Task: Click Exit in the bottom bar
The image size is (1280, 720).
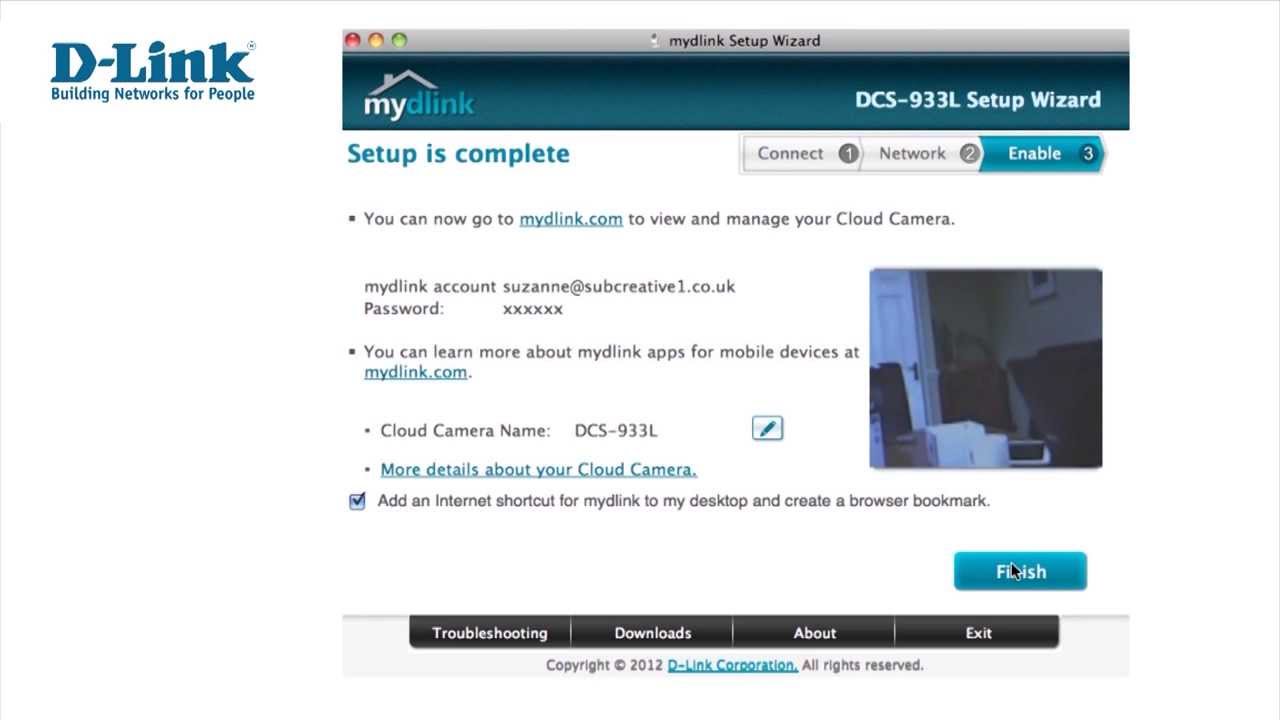Action: tap(978, 633)
